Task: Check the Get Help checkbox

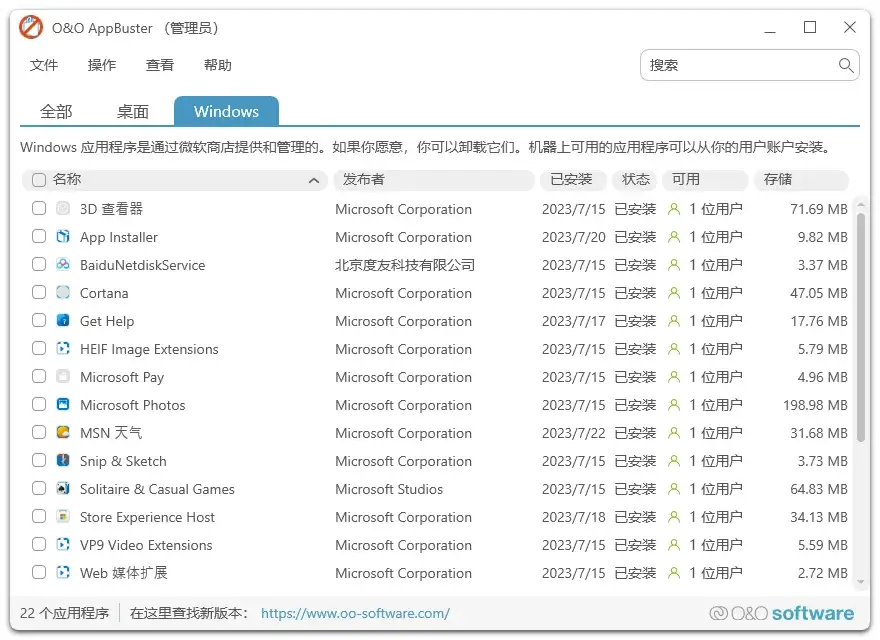Action: (x=39, y=321)
